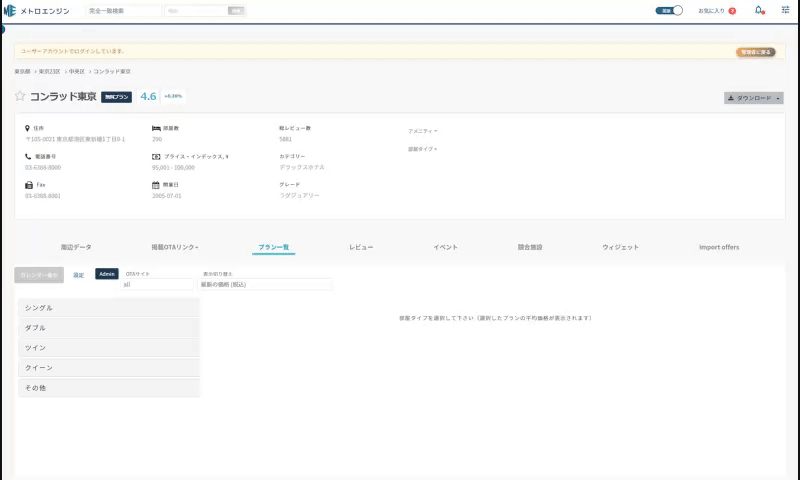The image size is (800, 480).
Task: Switch to the 競合施設 tab
Action: [530, 247]
